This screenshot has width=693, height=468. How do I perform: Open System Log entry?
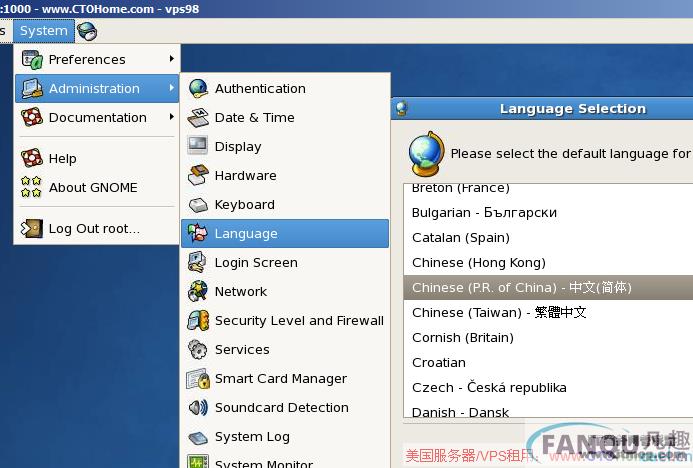coord(285,437)
